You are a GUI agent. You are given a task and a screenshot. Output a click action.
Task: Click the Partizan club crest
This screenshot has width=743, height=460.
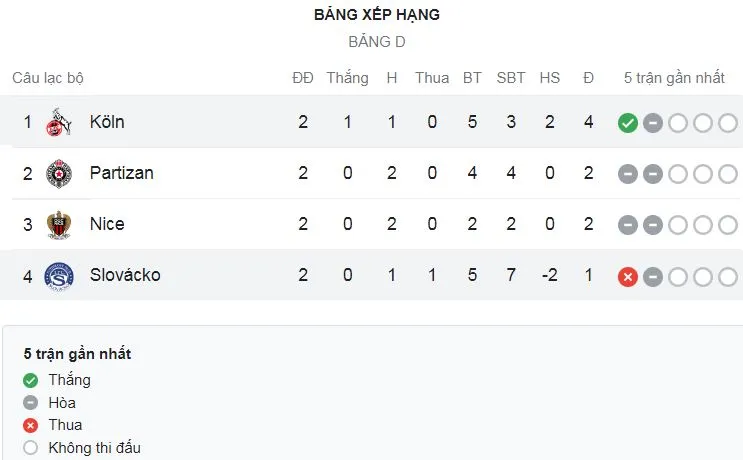point(57,173)
